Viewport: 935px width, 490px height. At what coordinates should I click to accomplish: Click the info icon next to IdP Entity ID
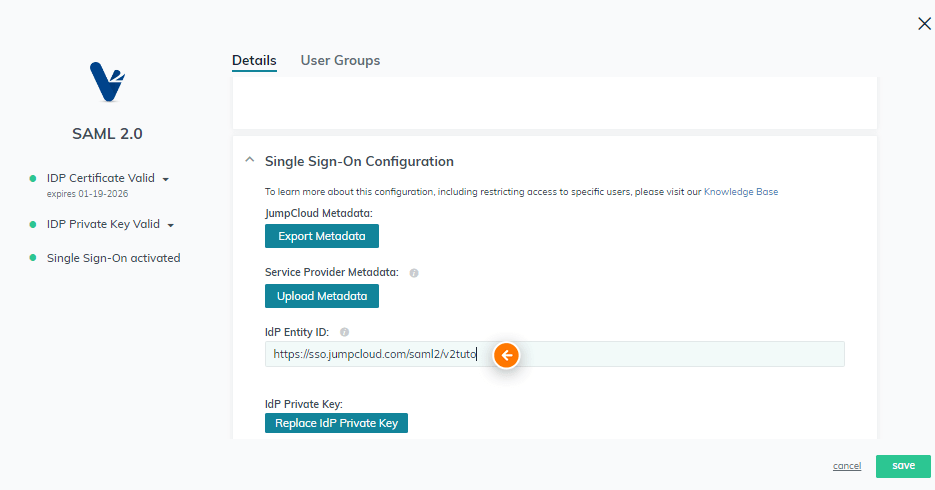coord(344,332)
